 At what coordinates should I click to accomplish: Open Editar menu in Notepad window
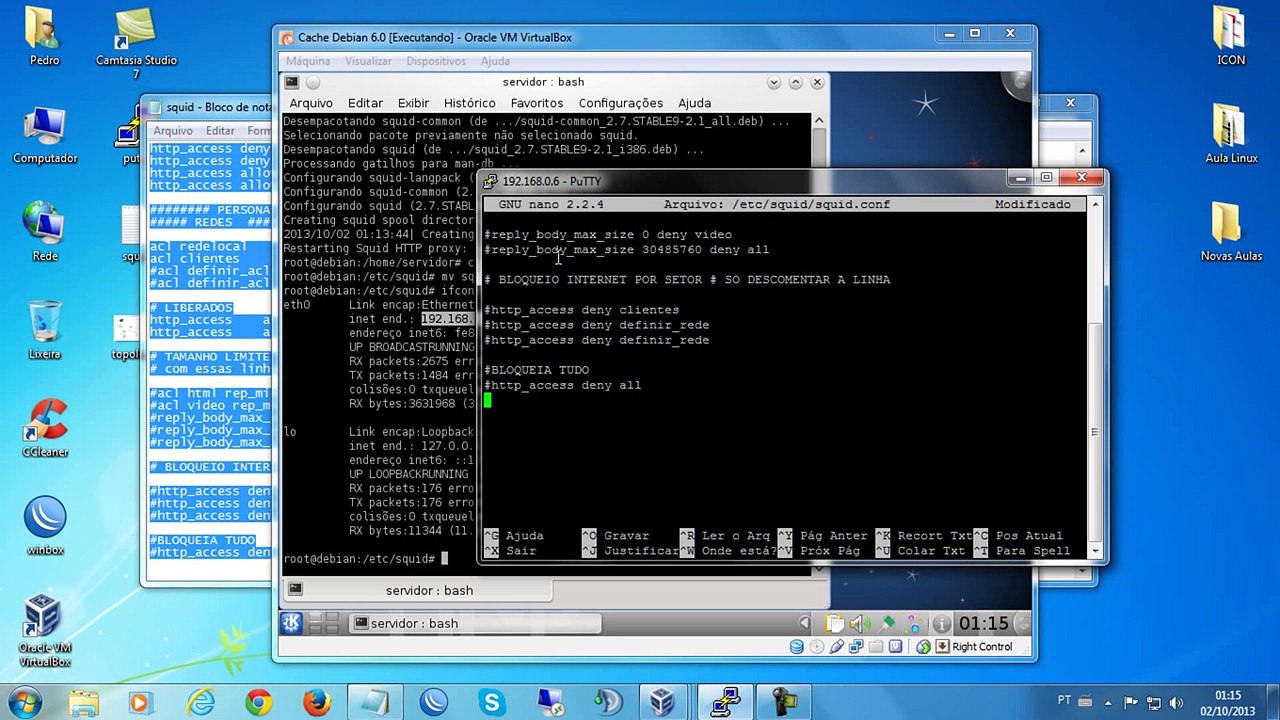[220, 131]
